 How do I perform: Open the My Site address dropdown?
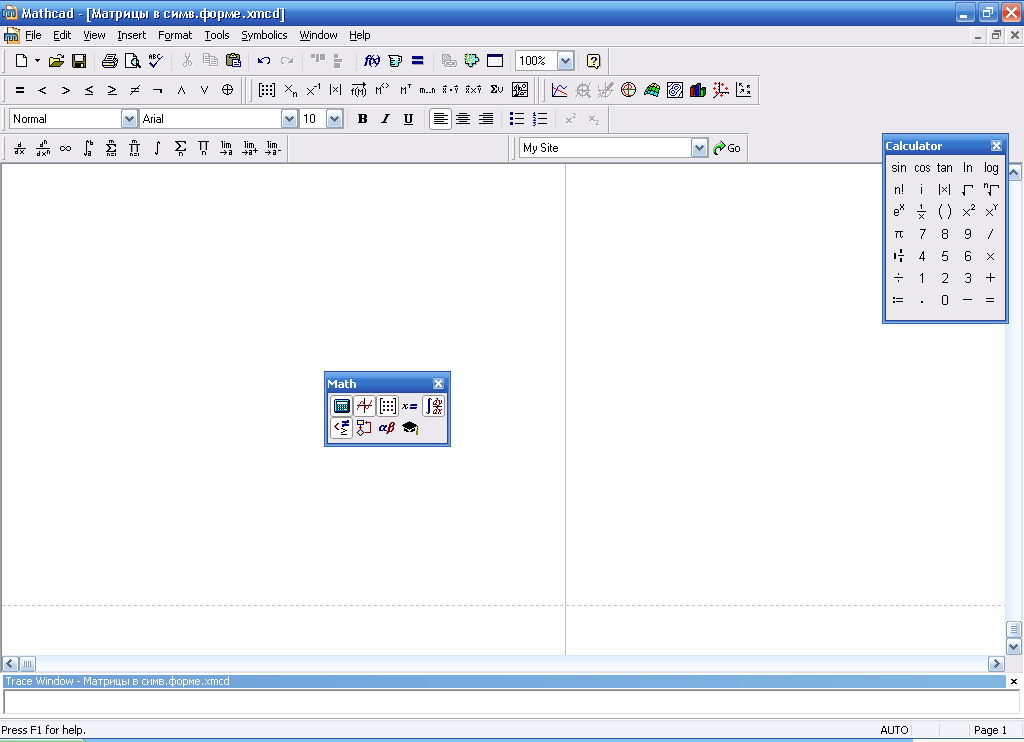(x=699, y=148)
